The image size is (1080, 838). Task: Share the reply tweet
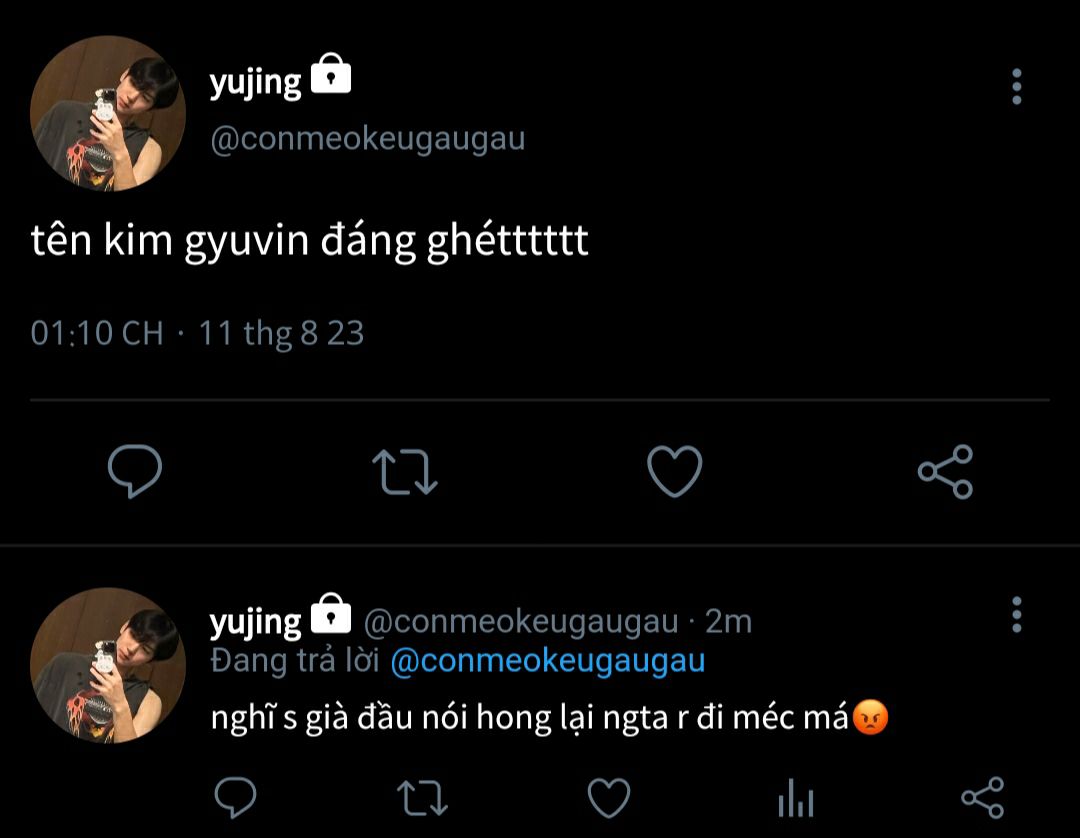[982, 798]
